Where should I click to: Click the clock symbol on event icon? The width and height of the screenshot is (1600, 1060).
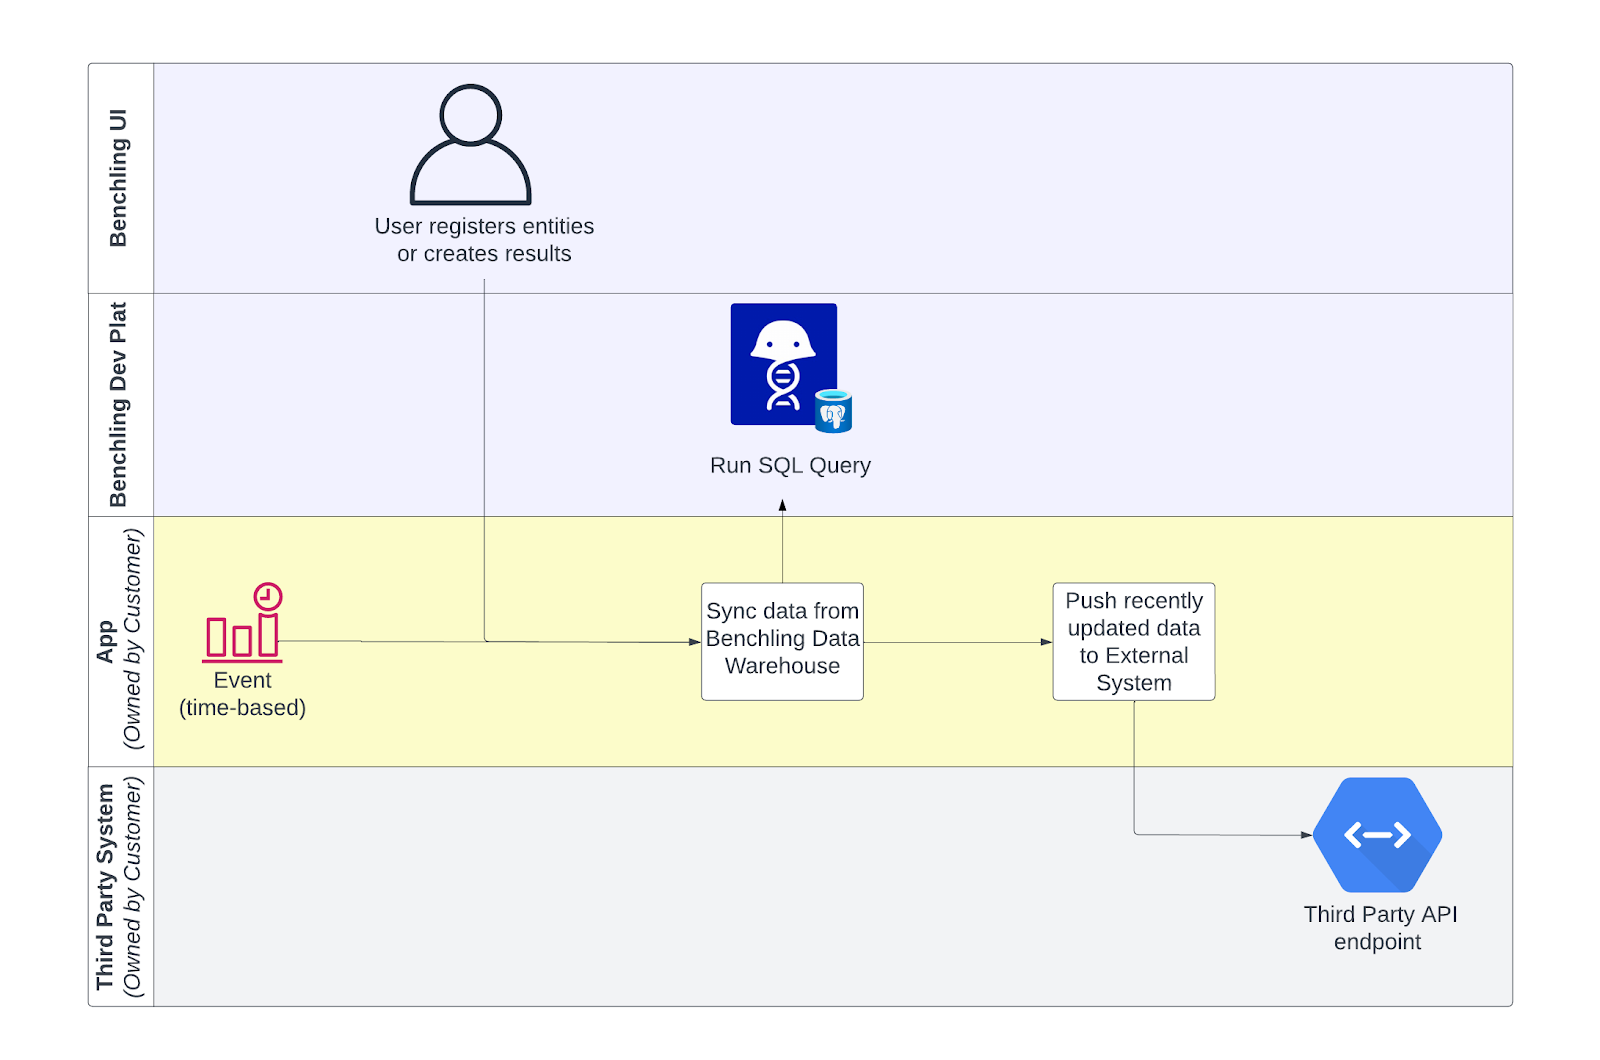pyautogui.click(x=268, y=597)
